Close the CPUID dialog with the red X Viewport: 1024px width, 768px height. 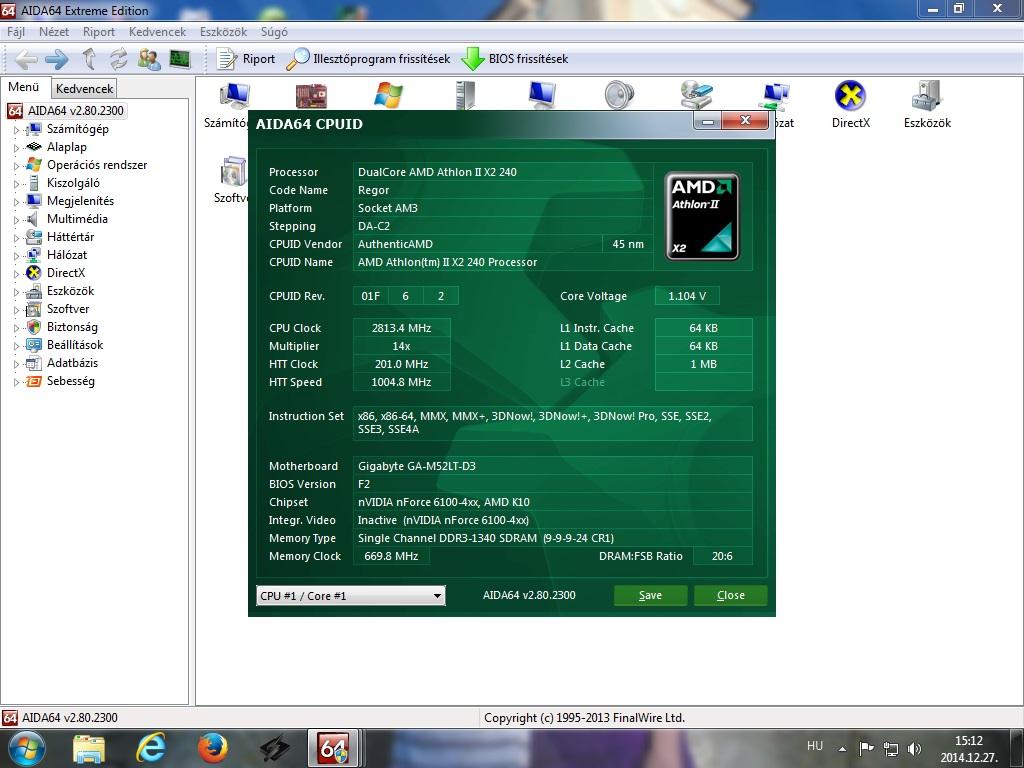pos(744,120)
